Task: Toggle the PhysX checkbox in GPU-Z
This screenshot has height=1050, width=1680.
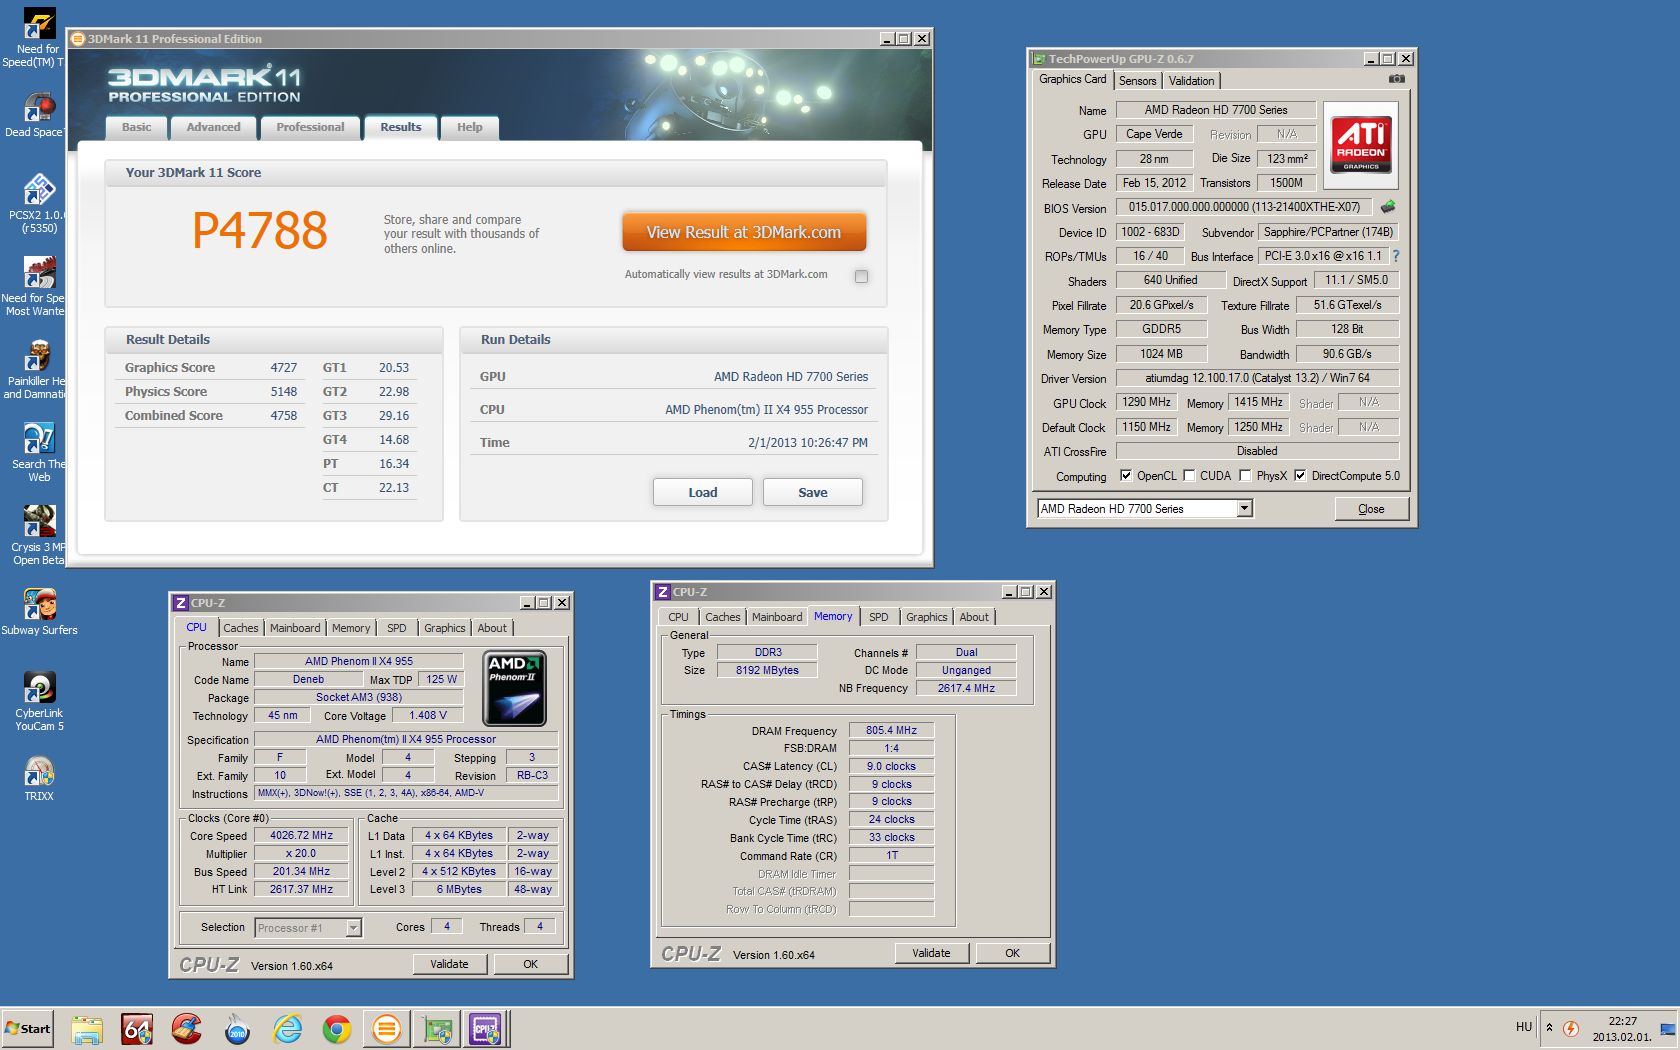Action: [x=1245, y=476]
